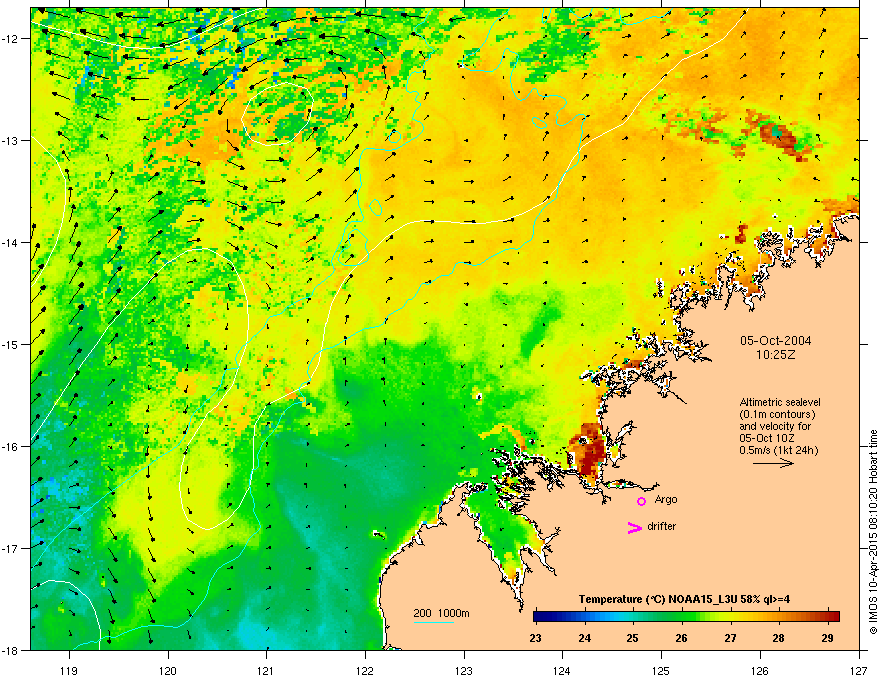This screenshot has height=680, width=880.
Task: Click the '(0.1m contours)' caption line
Action: point(777,415)
